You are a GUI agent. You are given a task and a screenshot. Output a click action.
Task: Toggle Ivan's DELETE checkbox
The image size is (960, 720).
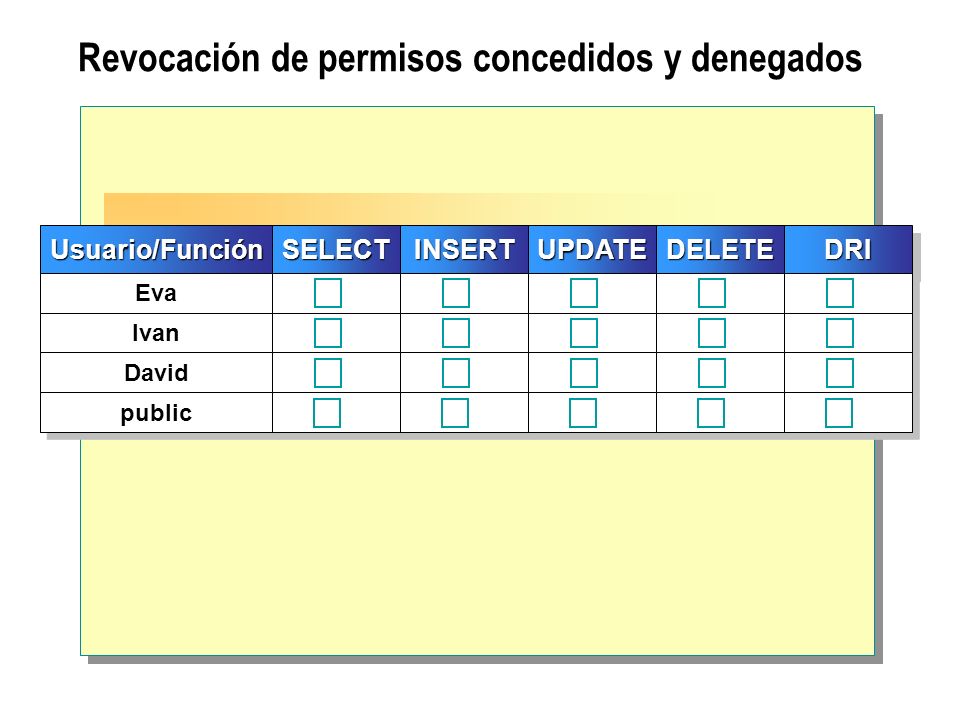pos(711,333)
